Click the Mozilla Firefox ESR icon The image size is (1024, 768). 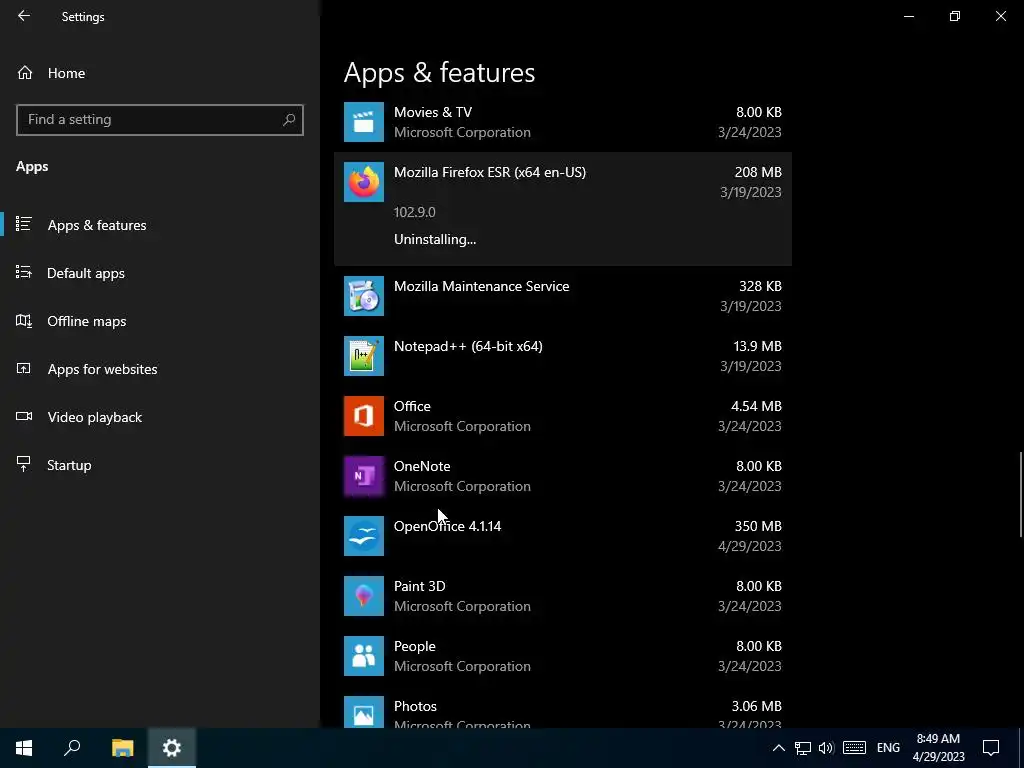point(364,182)
